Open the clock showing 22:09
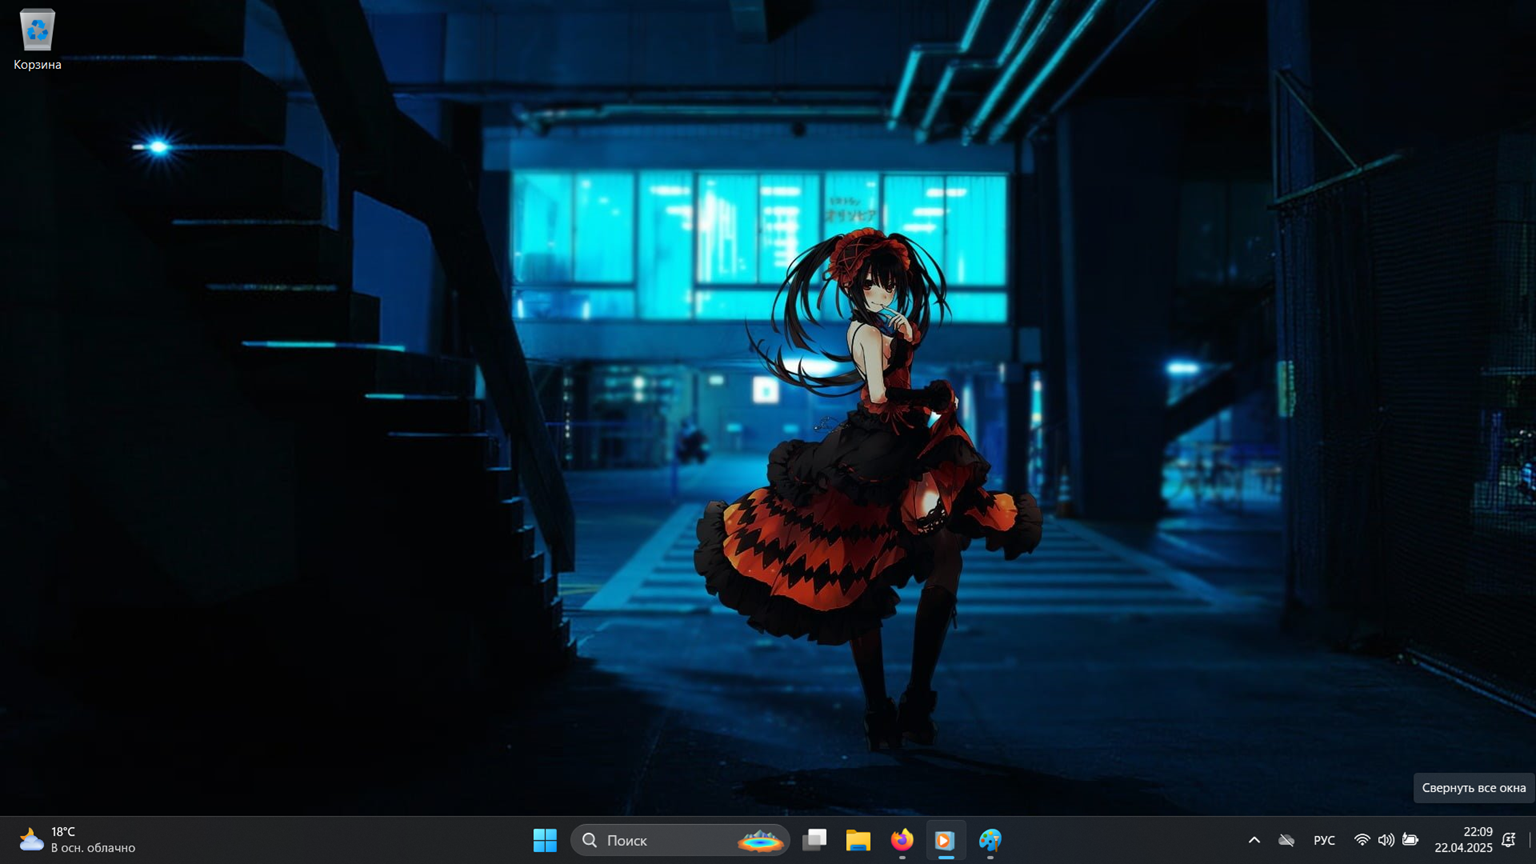The height and width of the screenshot is (864, 1536). (1464, 840)
